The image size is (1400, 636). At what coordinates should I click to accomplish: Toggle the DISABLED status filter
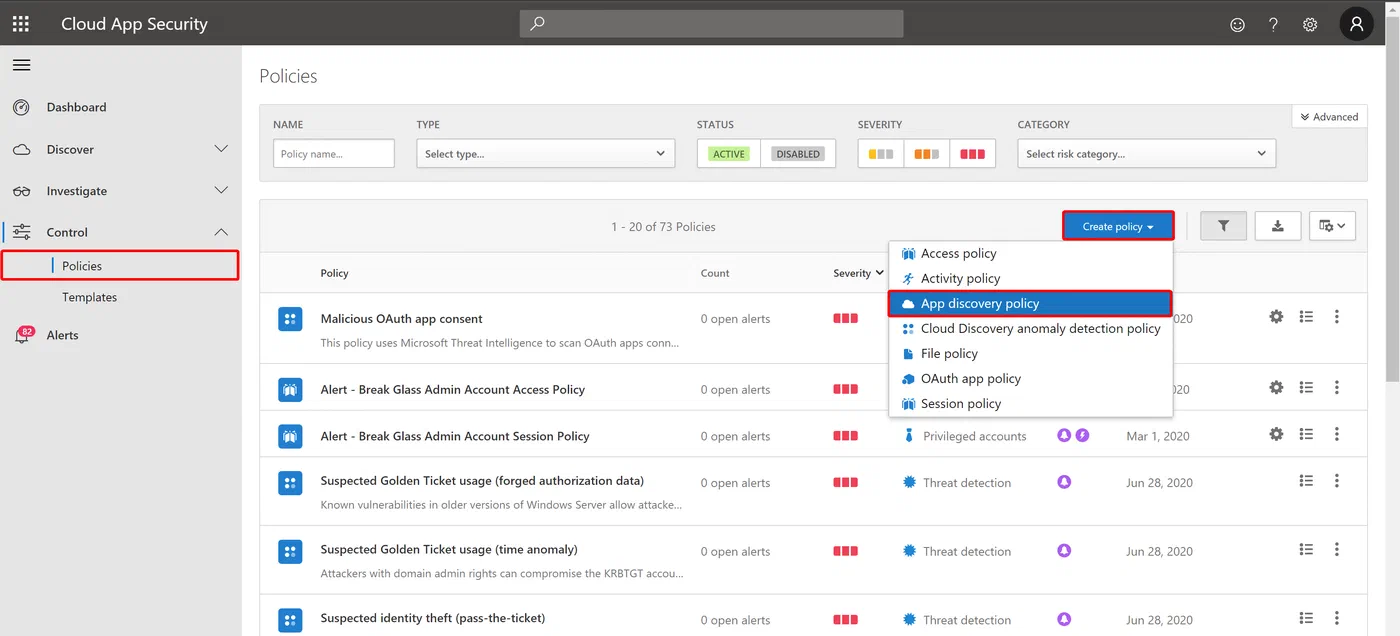pos(798,154)
